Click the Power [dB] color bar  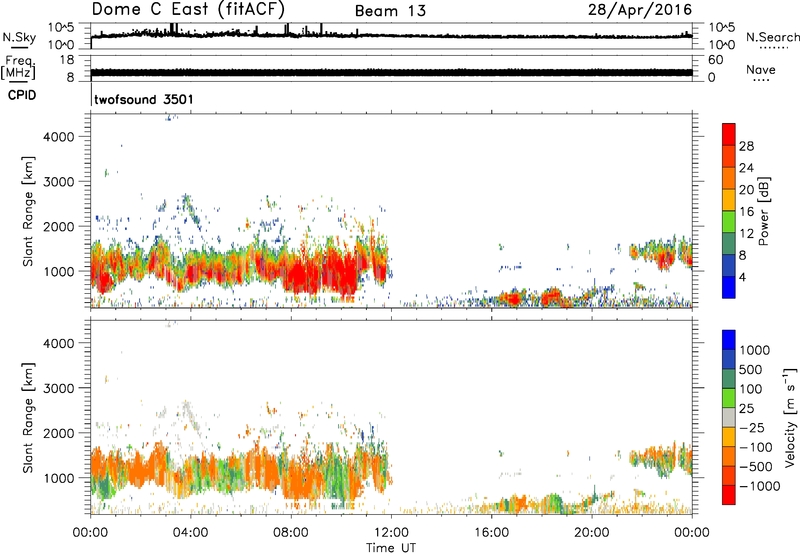729,211
